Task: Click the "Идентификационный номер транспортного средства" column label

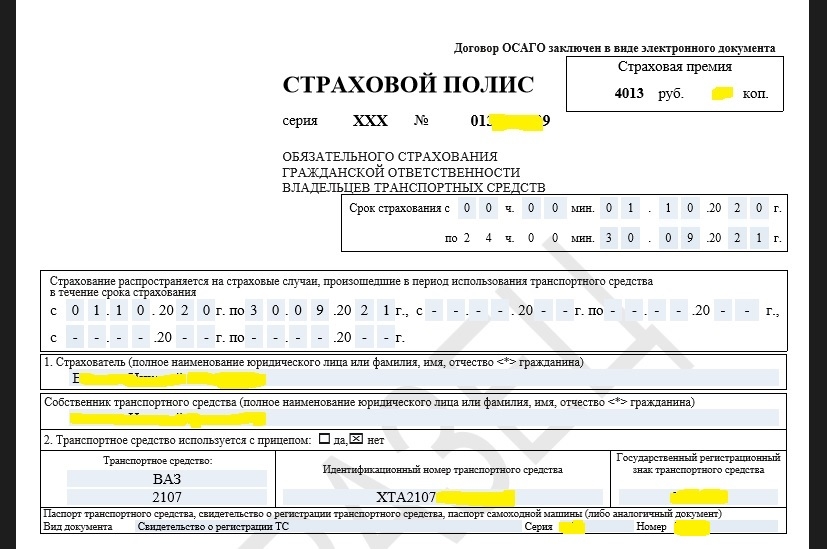Action: coord(443,469)
